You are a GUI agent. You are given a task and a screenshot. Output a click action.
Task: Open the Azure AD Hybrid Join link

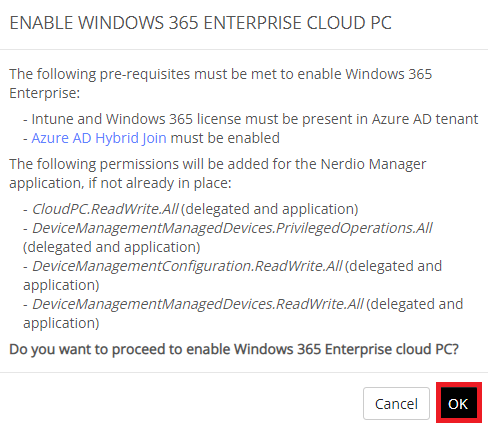point(99,138)
